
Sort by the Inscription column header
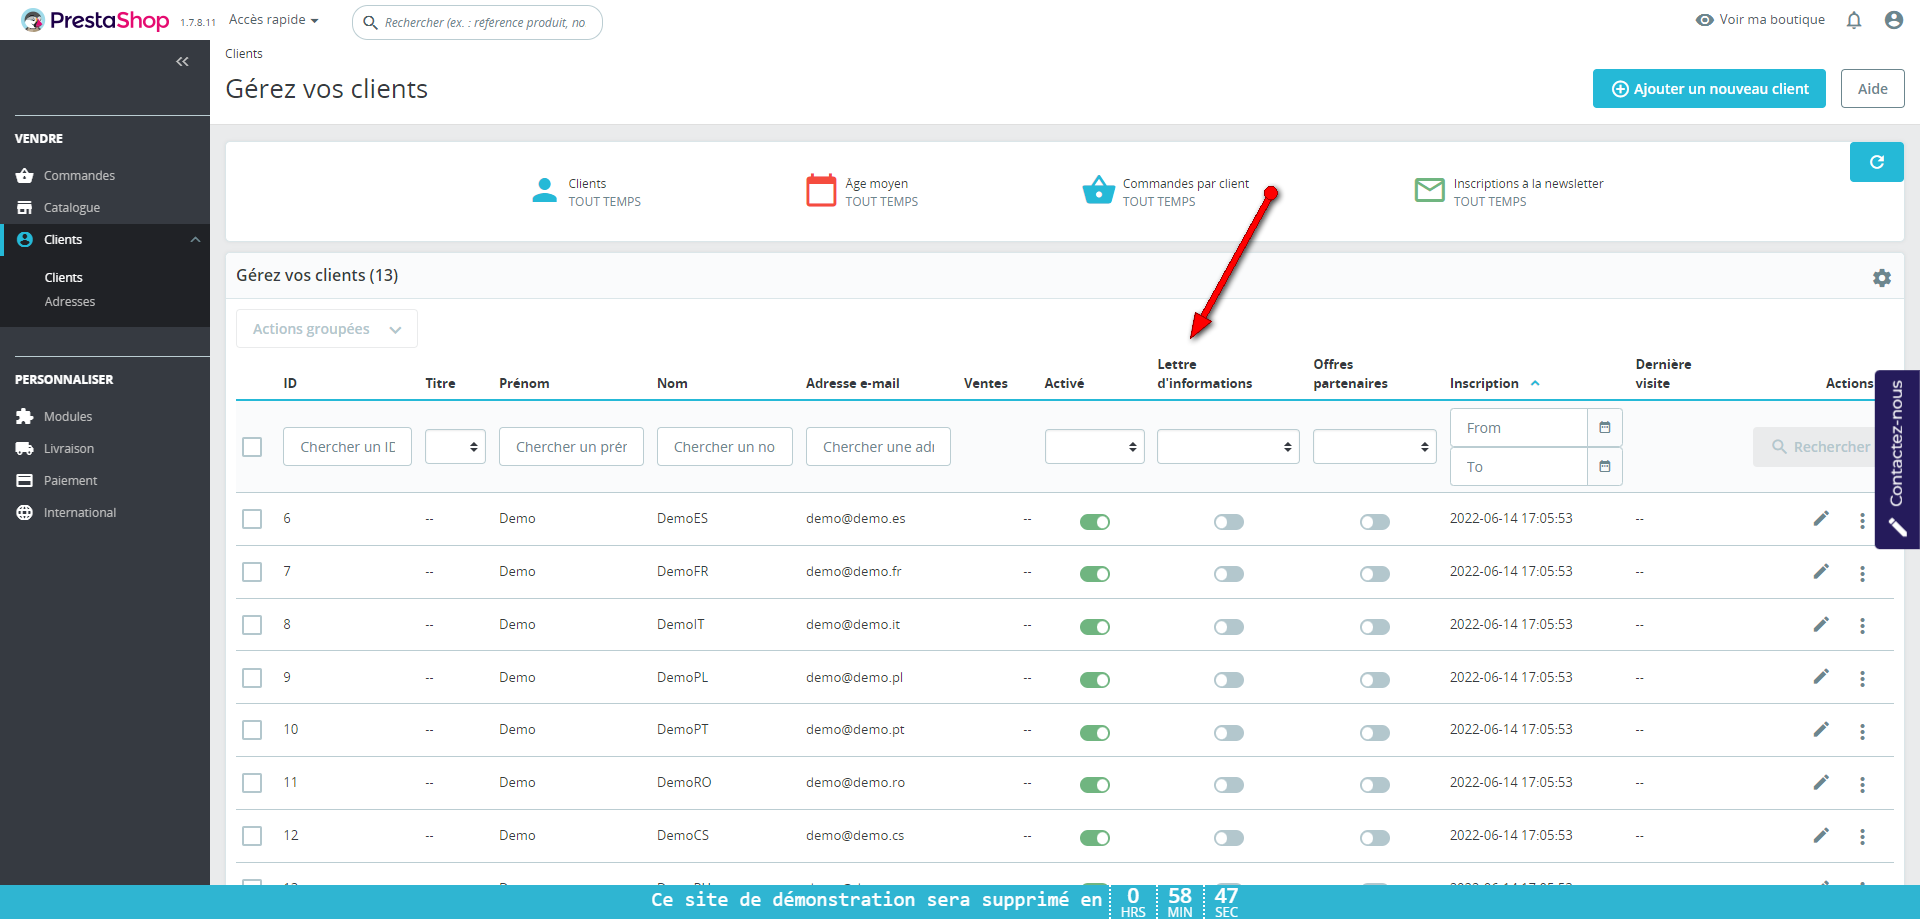1484,384
